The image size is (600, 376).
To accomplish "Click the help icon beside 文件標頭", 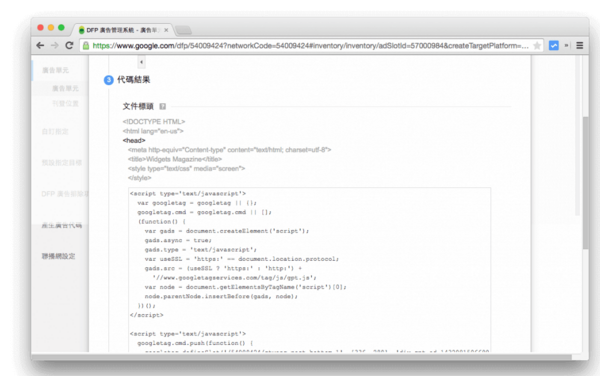I will (x=163, y=106).
